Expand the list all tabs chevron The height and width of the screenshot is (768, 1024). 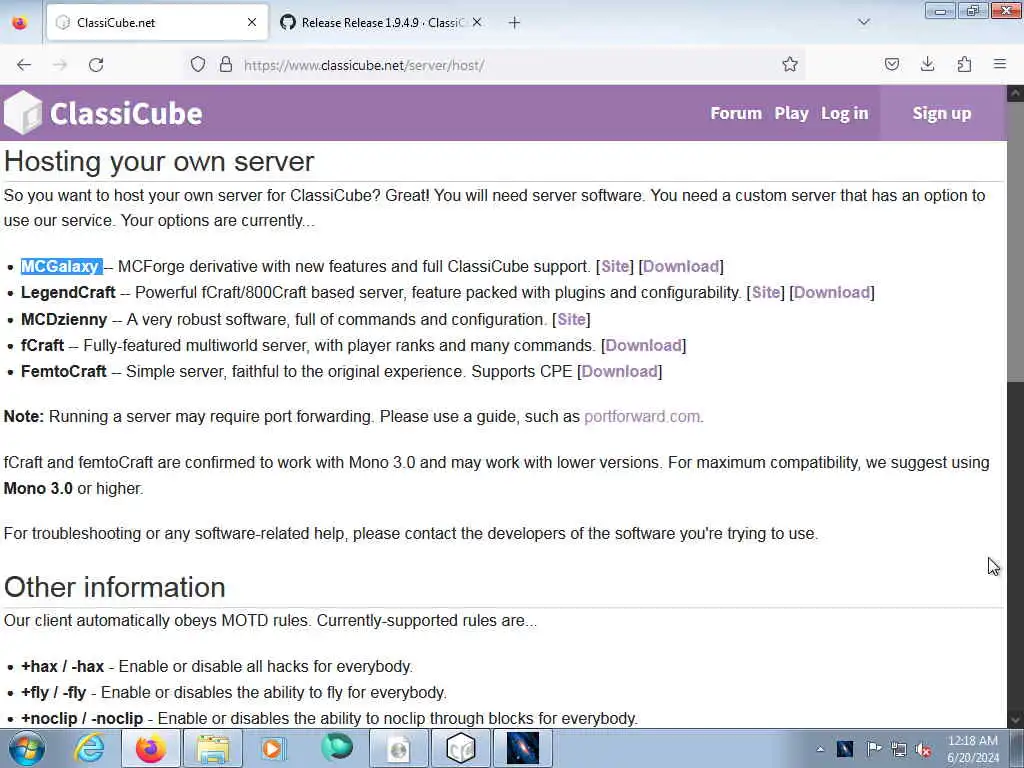point(863,23)
